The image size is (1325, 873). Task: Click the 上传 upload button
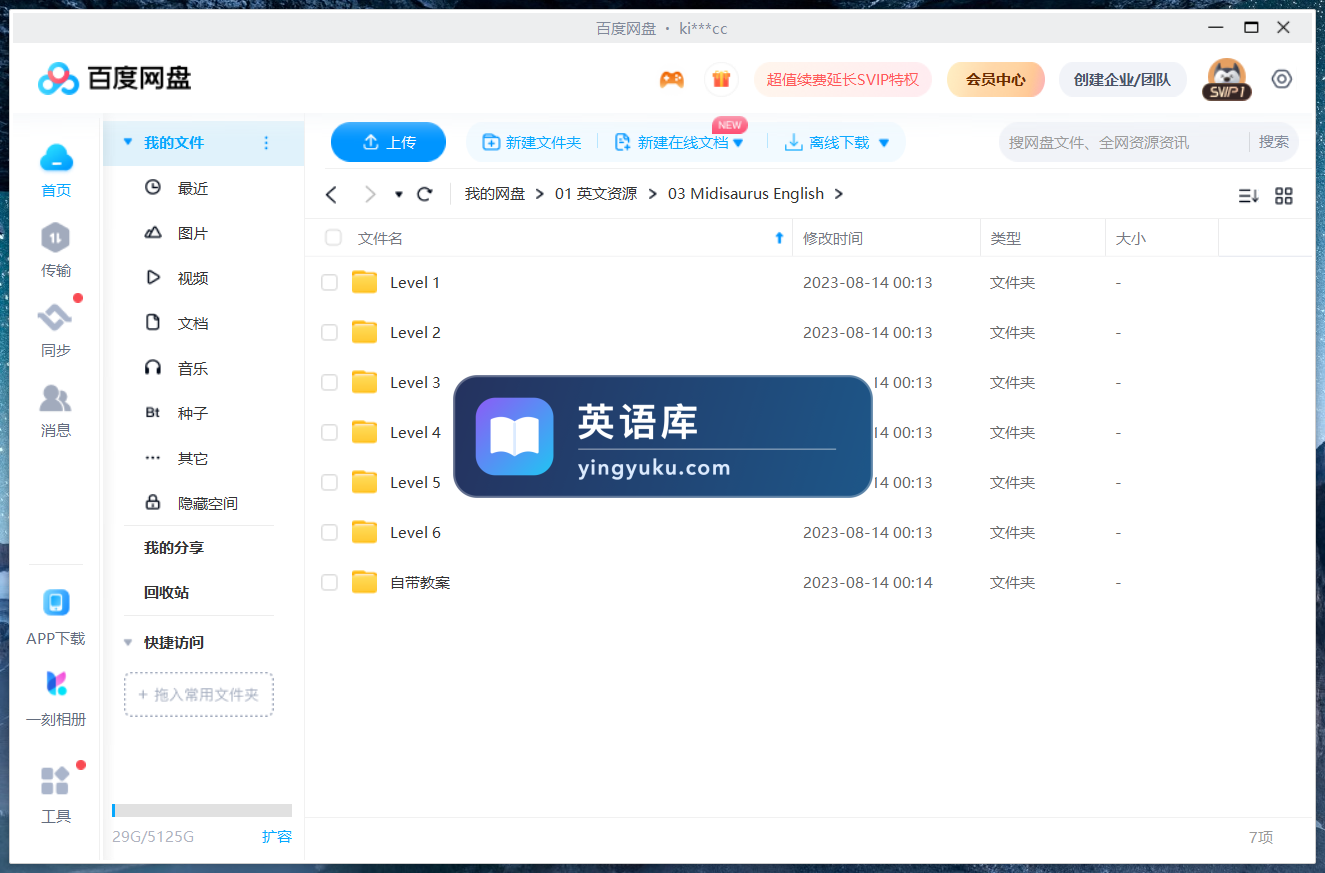click(x=388, y=142)
